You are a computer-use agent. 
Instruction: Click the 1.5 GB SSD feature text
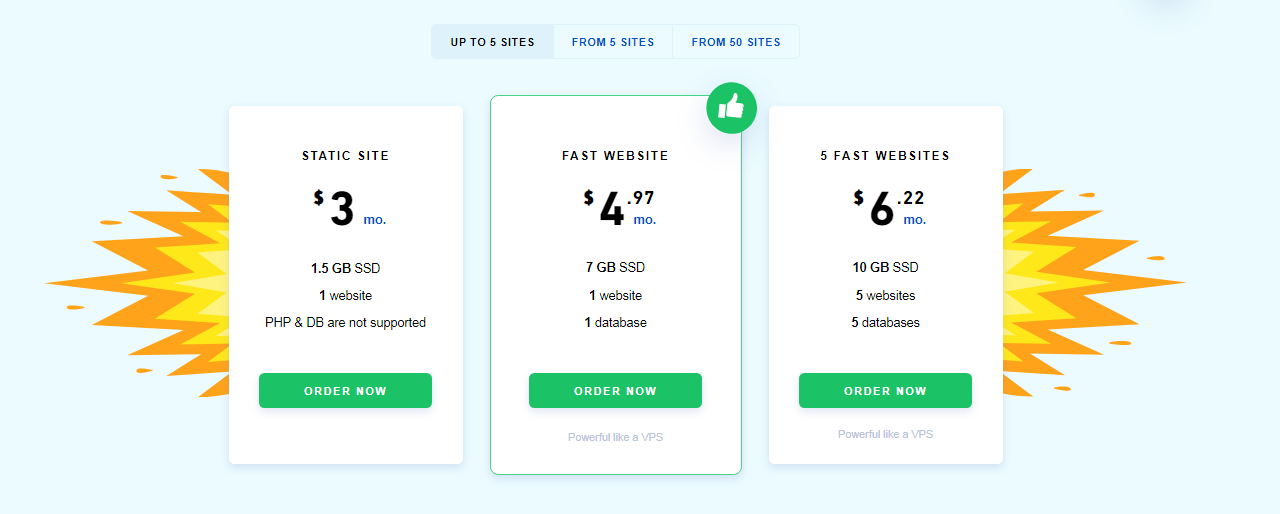click(x=345, y=268)
